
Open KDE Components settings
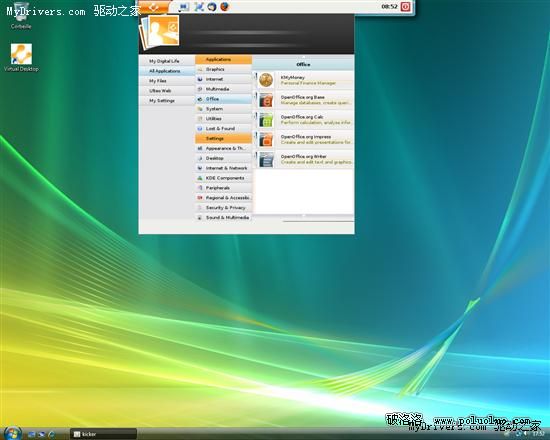223,178
